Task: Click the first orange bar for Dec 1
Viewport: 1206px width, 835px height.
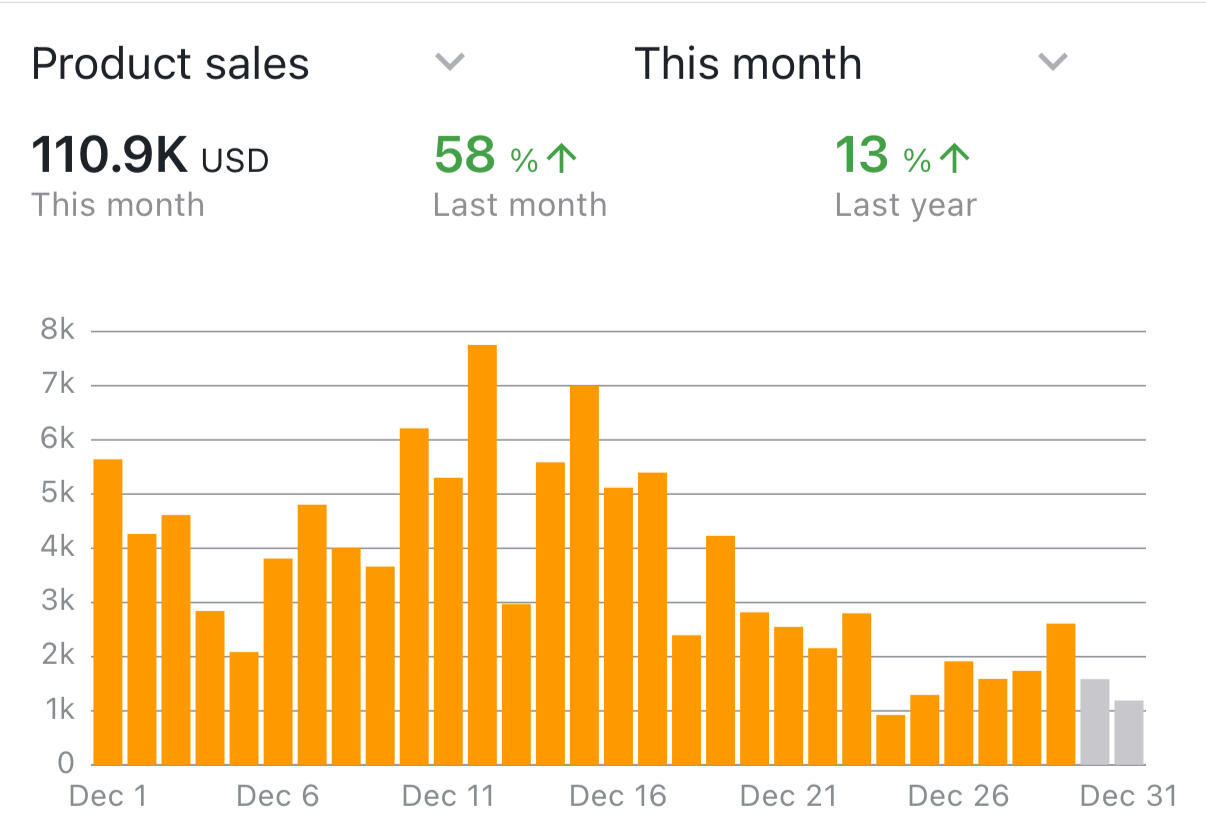Action: 107,611
